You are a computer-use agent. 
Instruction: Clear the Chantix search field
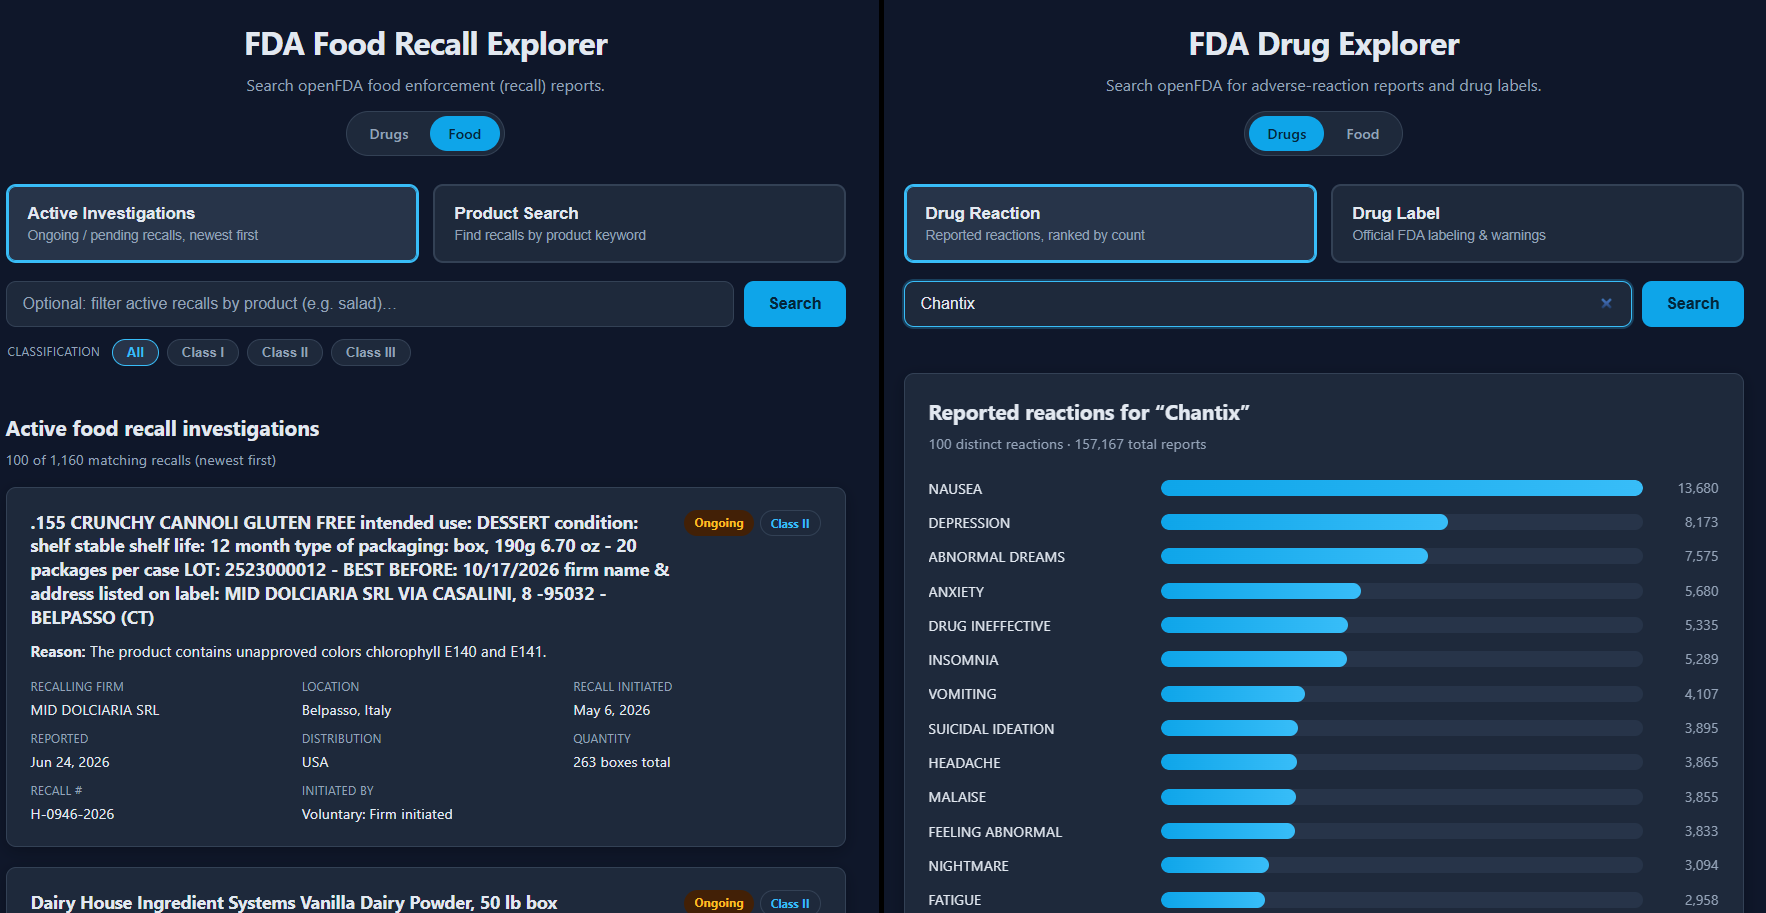coord(1606,303)
